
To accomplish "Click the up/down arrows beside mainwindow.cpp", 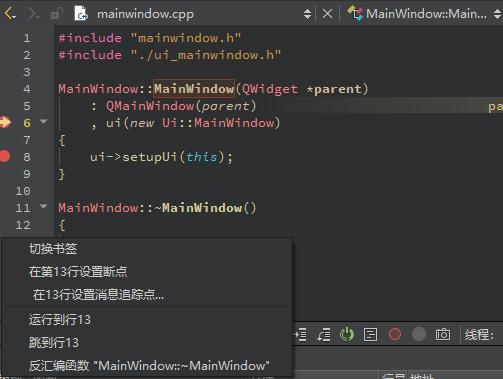I will tap(307, 14).
